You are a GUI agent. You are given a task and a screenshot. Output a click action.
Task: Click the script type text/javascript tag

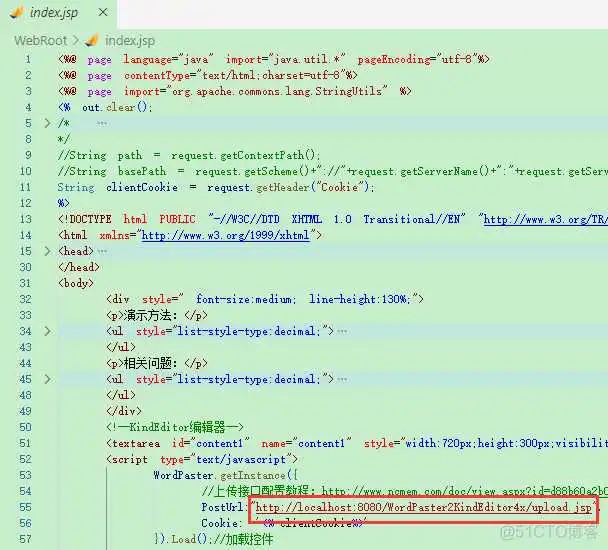click(x=202, y=459)
